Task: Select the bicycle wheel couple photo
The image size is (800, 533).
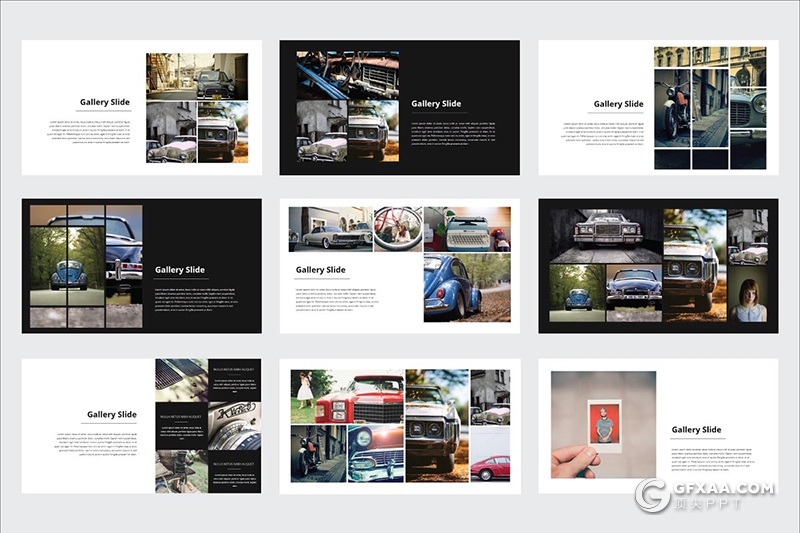Action: (398, 229)
